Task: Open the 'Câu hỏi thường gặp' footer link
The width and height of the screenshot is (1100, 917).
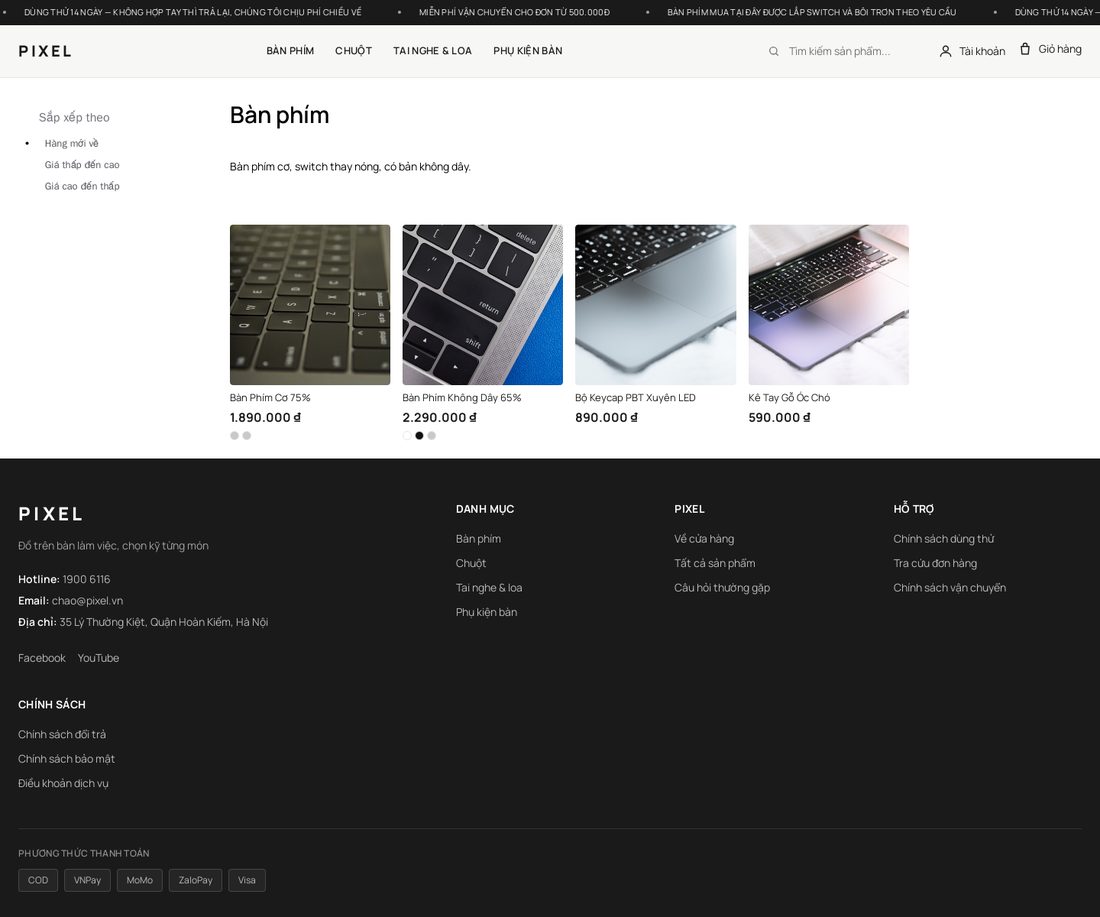Action: [x=722, y=588]
